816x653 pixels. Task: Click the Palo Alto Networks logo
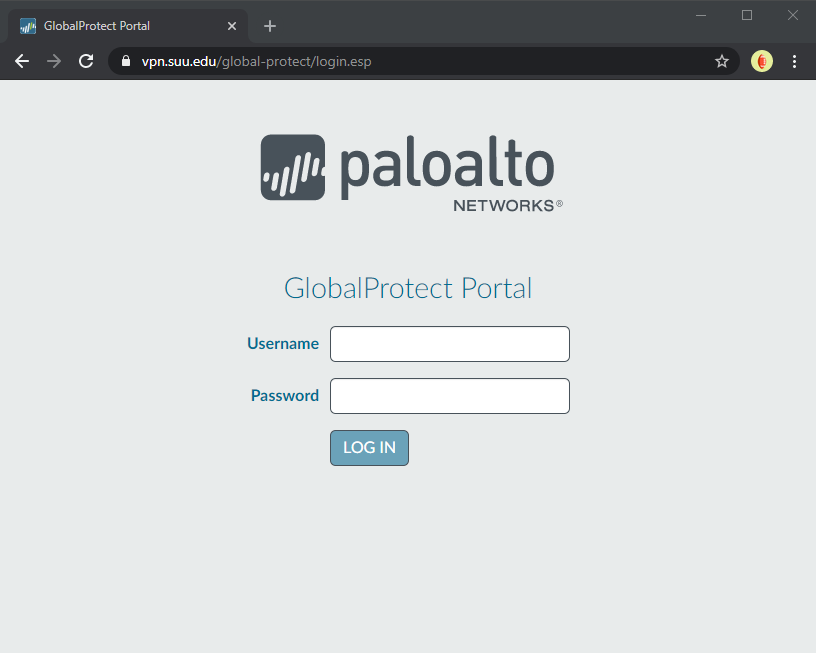(x=408, y=168)
